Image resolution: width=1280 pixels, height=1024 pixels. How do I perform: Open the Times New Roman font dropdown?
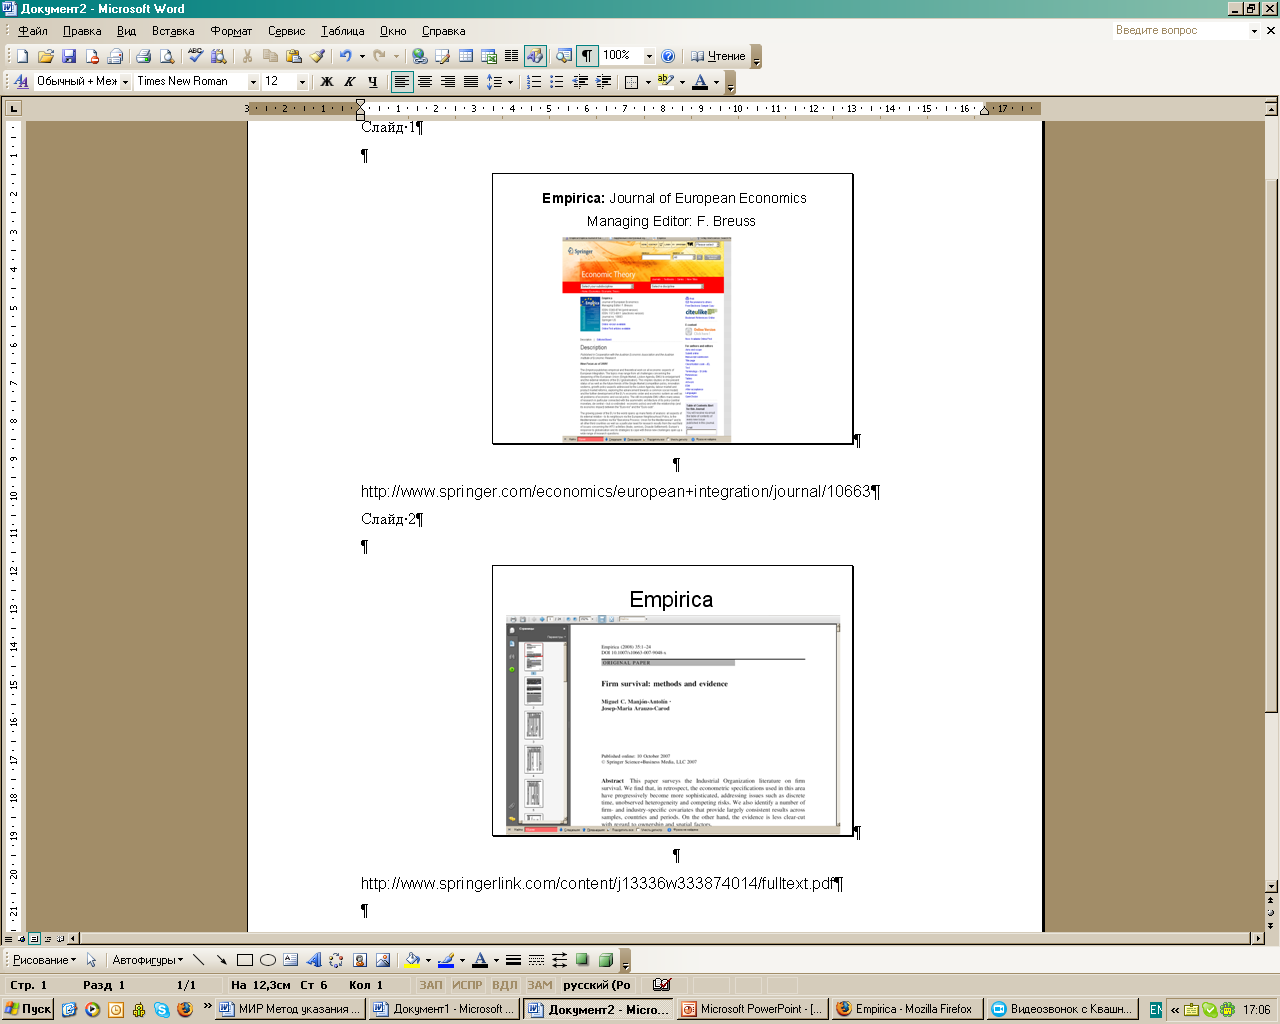coord(253,82)
